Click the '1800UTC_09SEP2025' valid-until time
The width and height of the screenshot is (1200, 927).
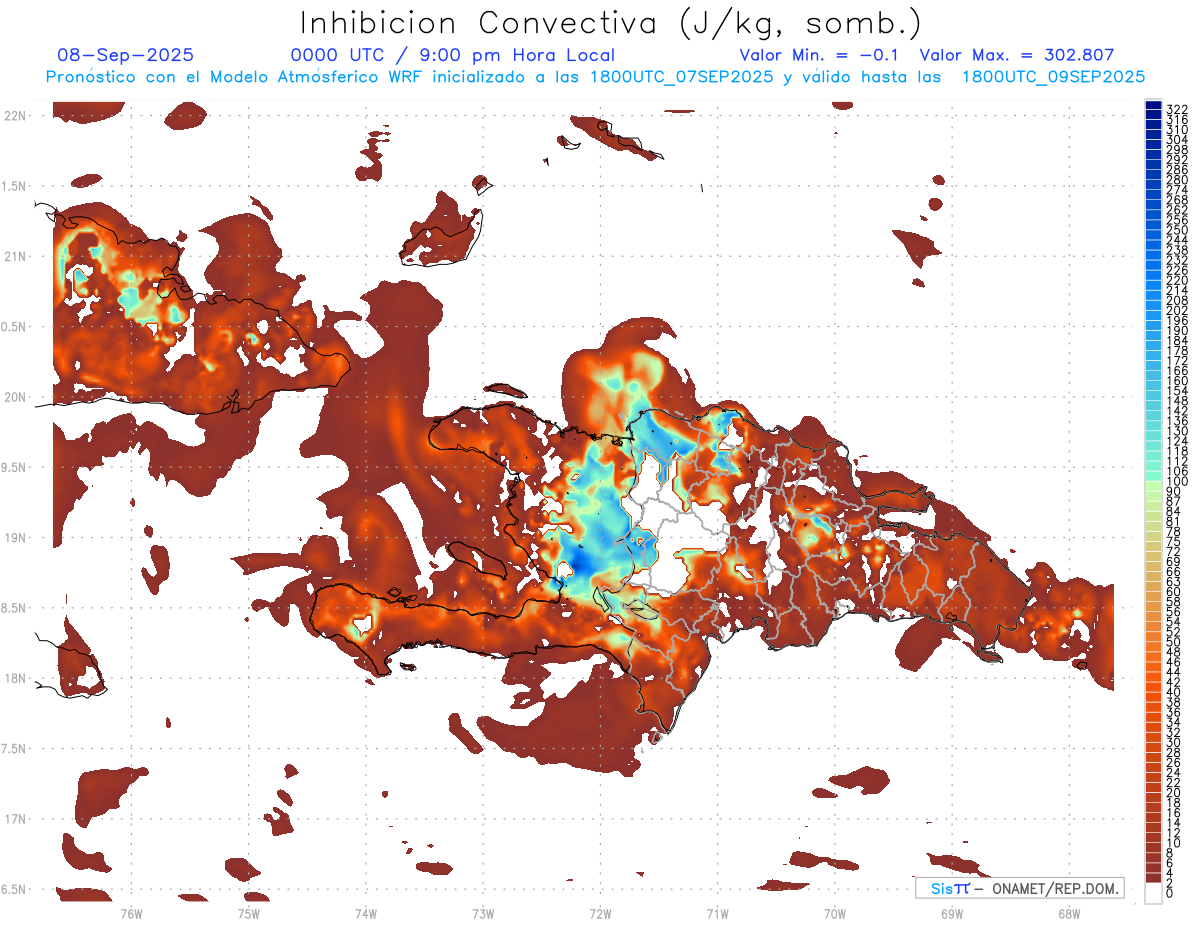pyautogui.click(x=1053, y=76)
